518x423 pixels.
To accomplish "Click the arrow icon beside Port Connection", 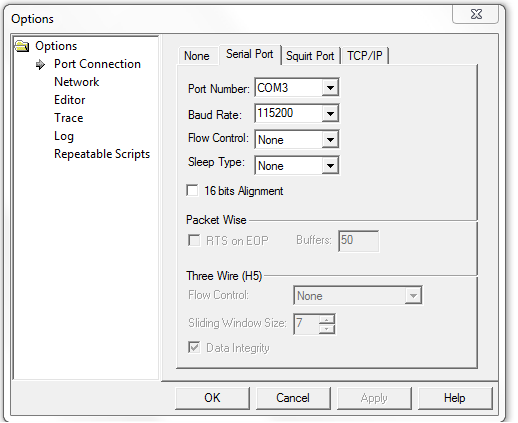I will [40, 64].
